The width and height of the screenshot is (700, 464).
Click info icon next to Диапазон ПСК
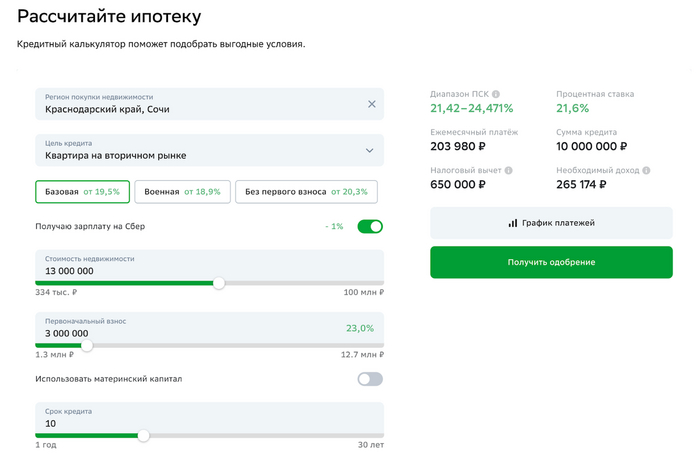click(496, 94)
